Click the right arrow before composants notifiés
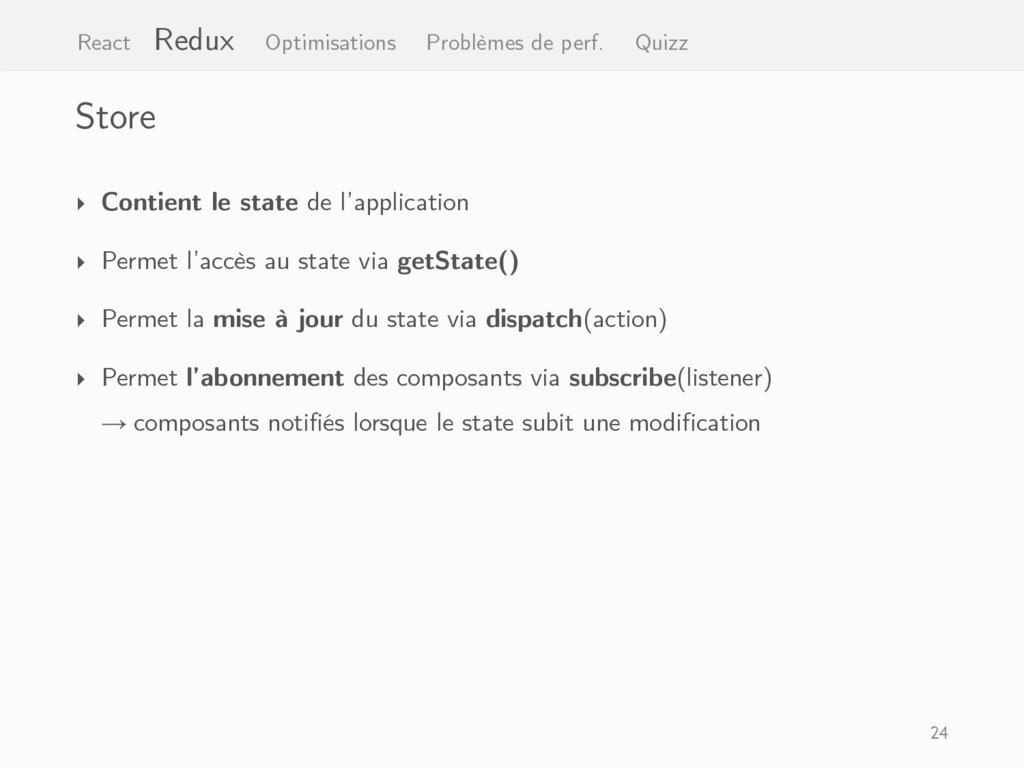This screenshot has height=768, width=1024. 114,424
